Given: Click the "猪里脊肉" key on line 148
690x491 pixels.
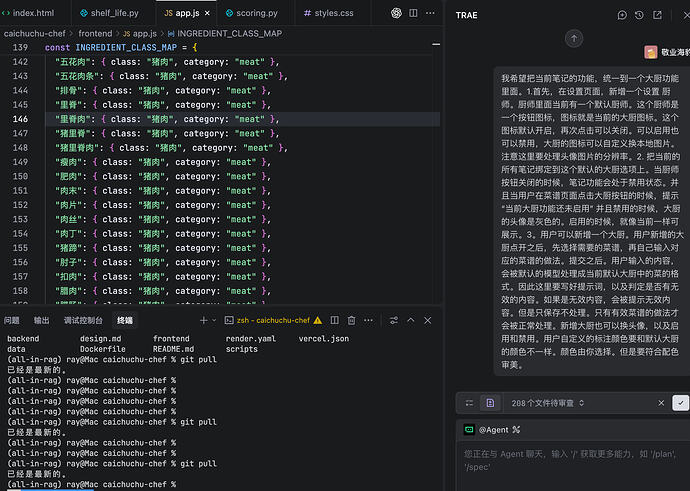Looking at the screenshot, I should pyautogui.click(x=78, y=148).
